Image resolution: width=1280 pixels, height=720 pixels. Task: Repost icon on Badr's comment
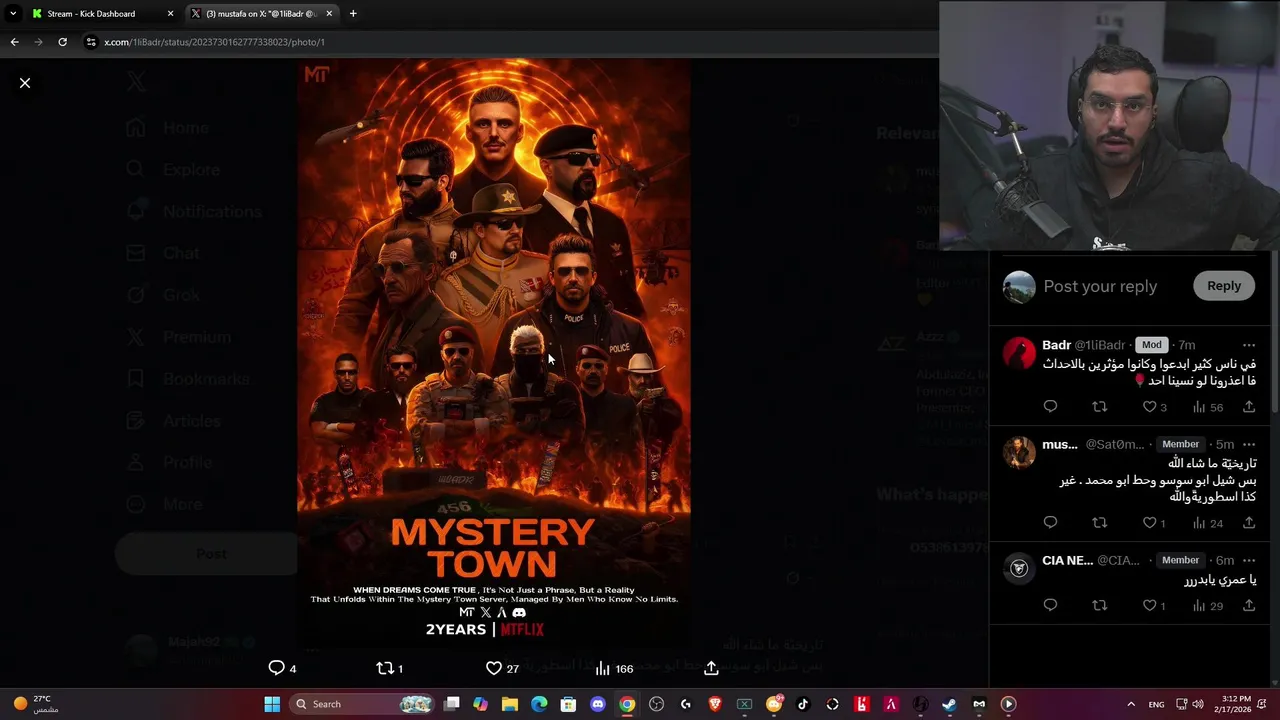tap(1100, 407)
